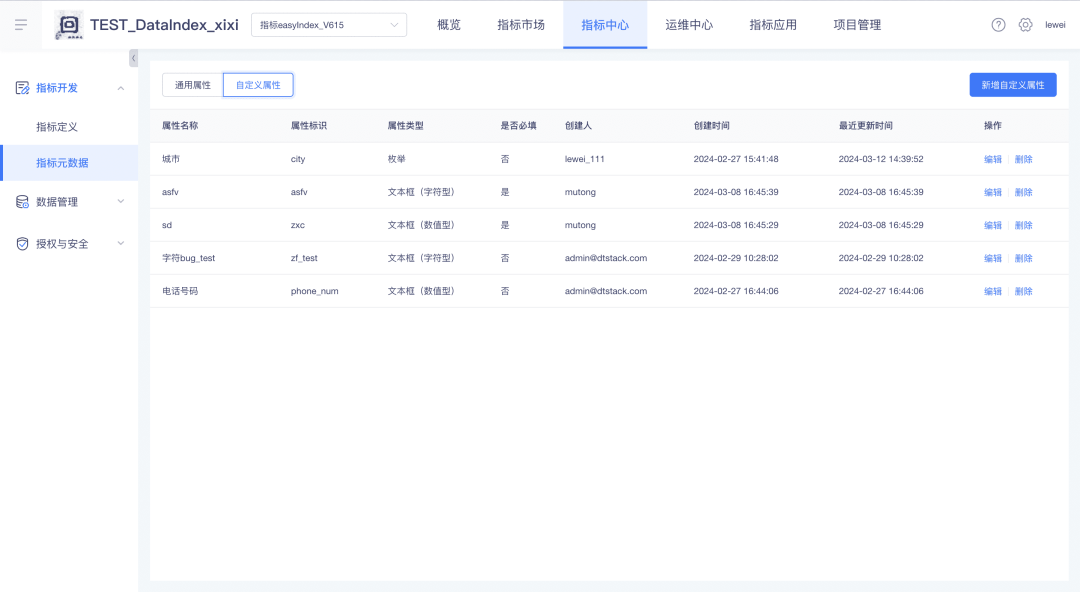1080x592 pixels.
Task: Click the 指标开发 sidebar icon
Action: tap(23, 88)
